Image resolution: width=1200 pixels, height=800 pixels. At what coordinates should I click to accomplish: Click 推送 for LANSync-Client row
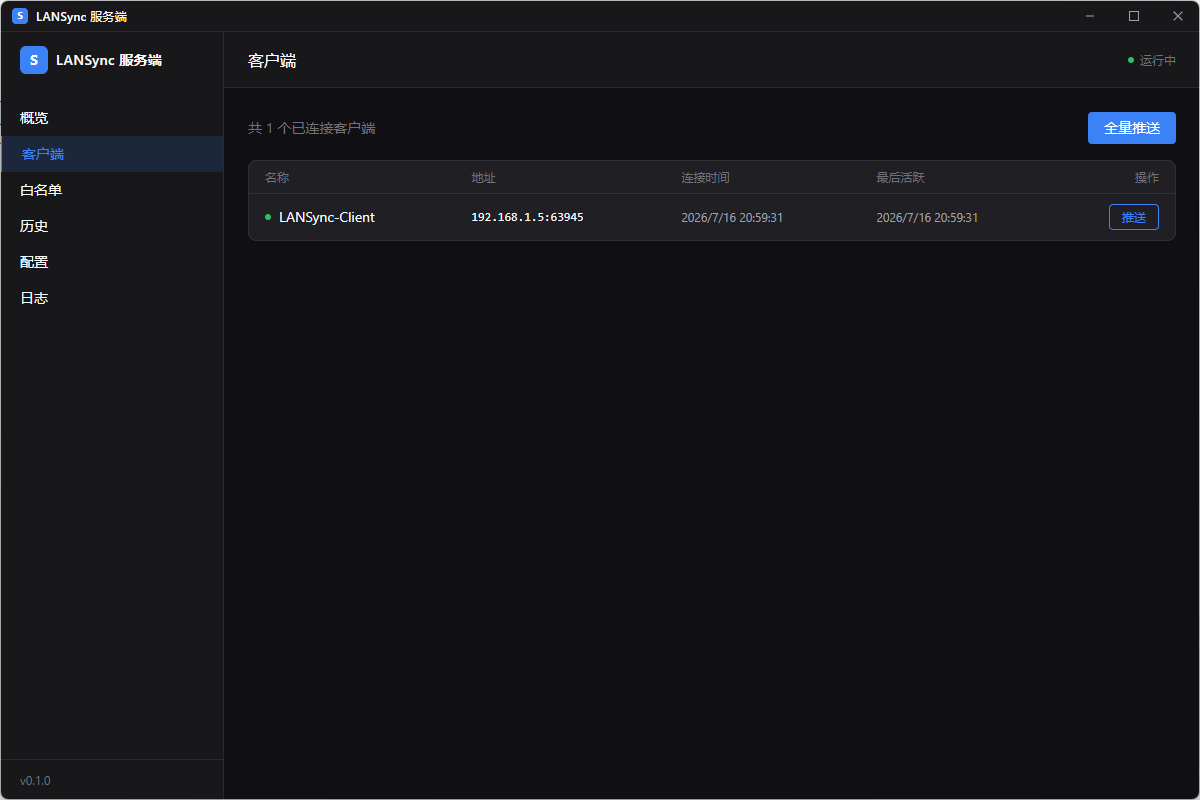click(x=1134, y=217)
